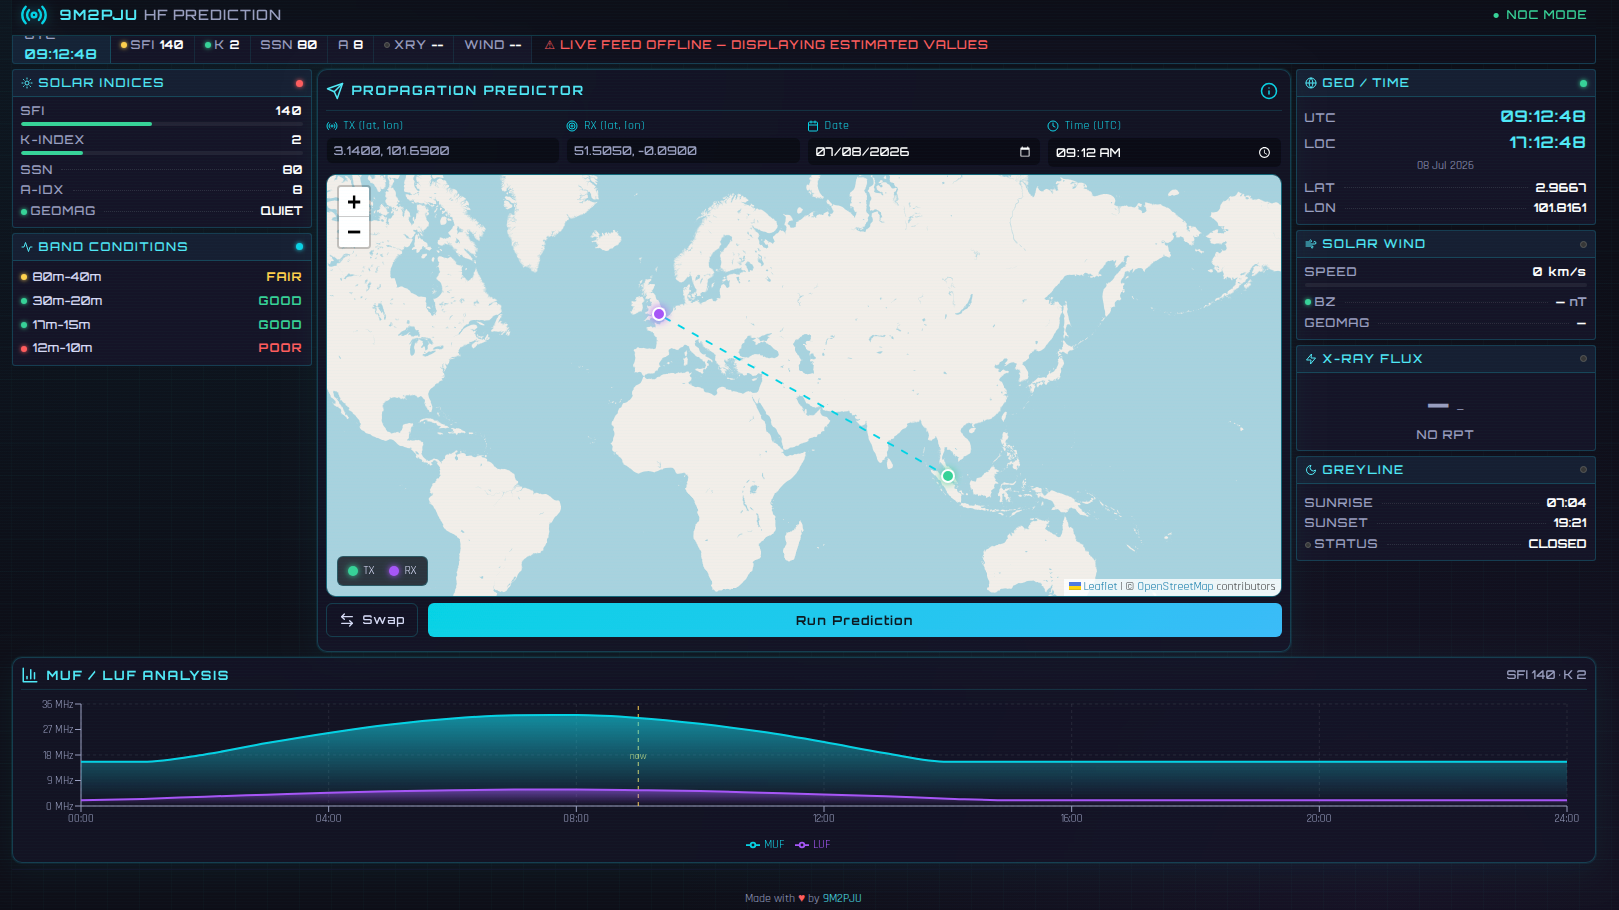Click the Swap button

point(372,620)
